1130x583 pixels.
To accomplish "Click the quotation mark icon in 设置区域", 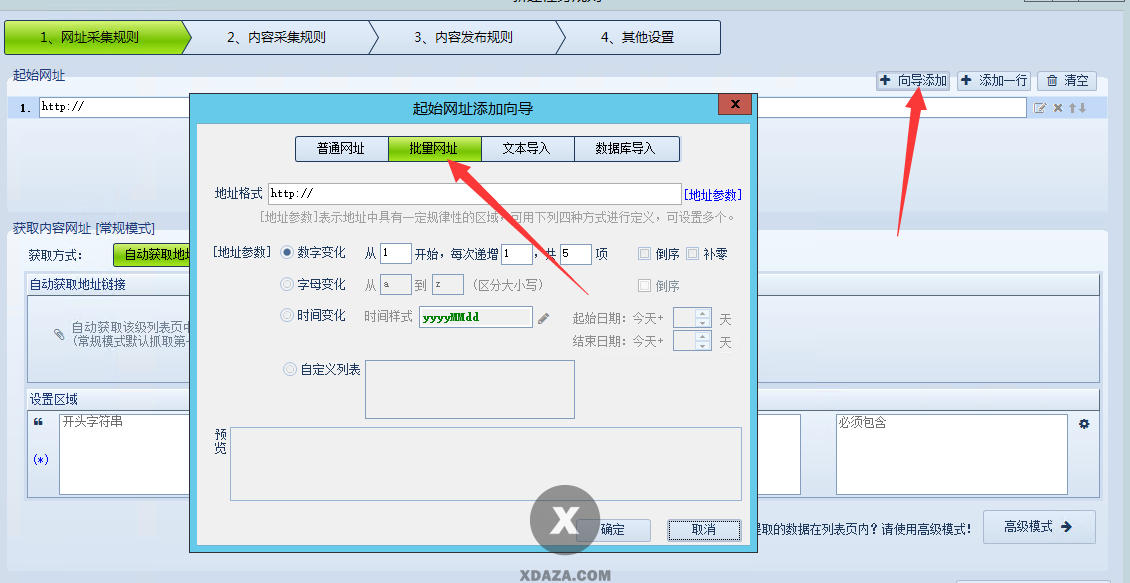I will click(38, 423).
